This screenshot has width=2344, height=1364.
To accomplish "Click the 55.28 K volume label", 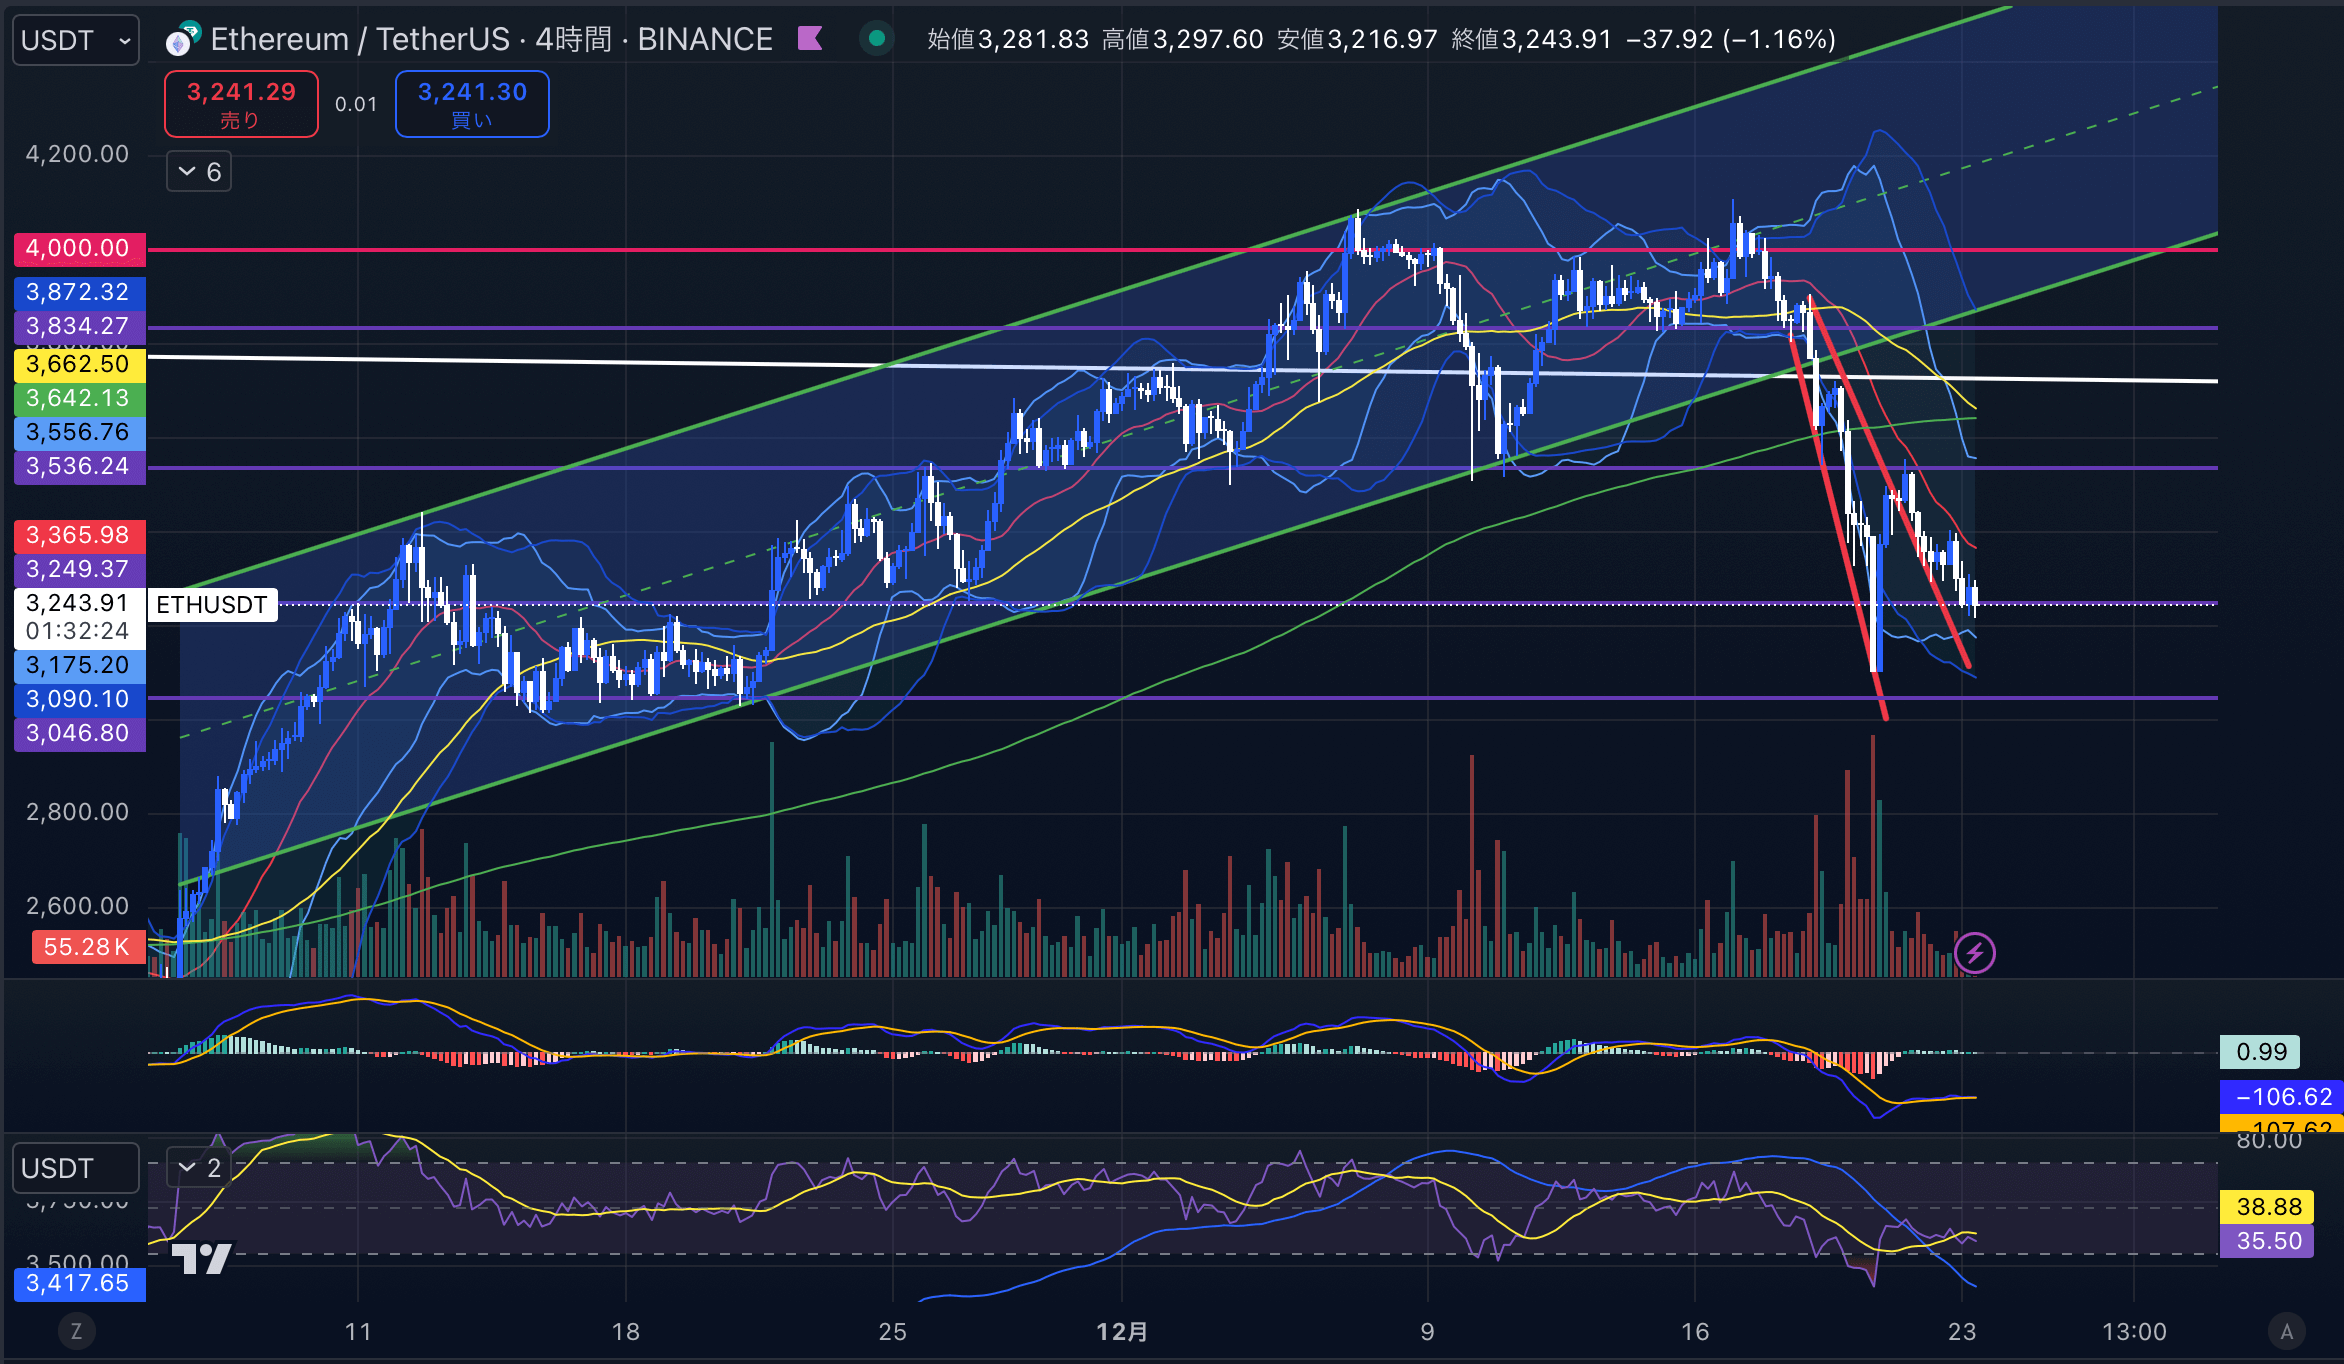I will click(88, 947).
